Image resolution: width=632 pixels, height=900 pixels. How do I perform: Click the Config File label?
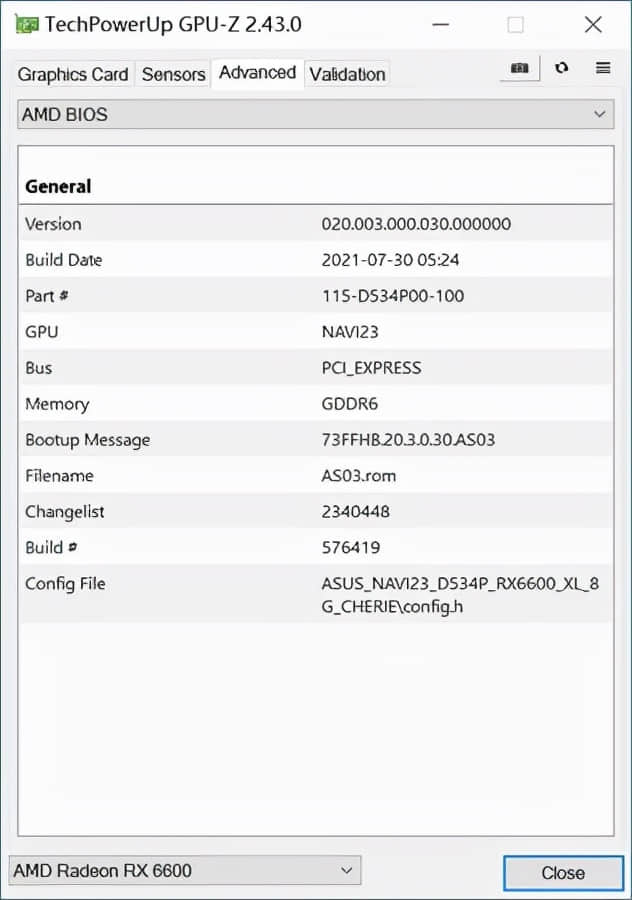(65, 584)
